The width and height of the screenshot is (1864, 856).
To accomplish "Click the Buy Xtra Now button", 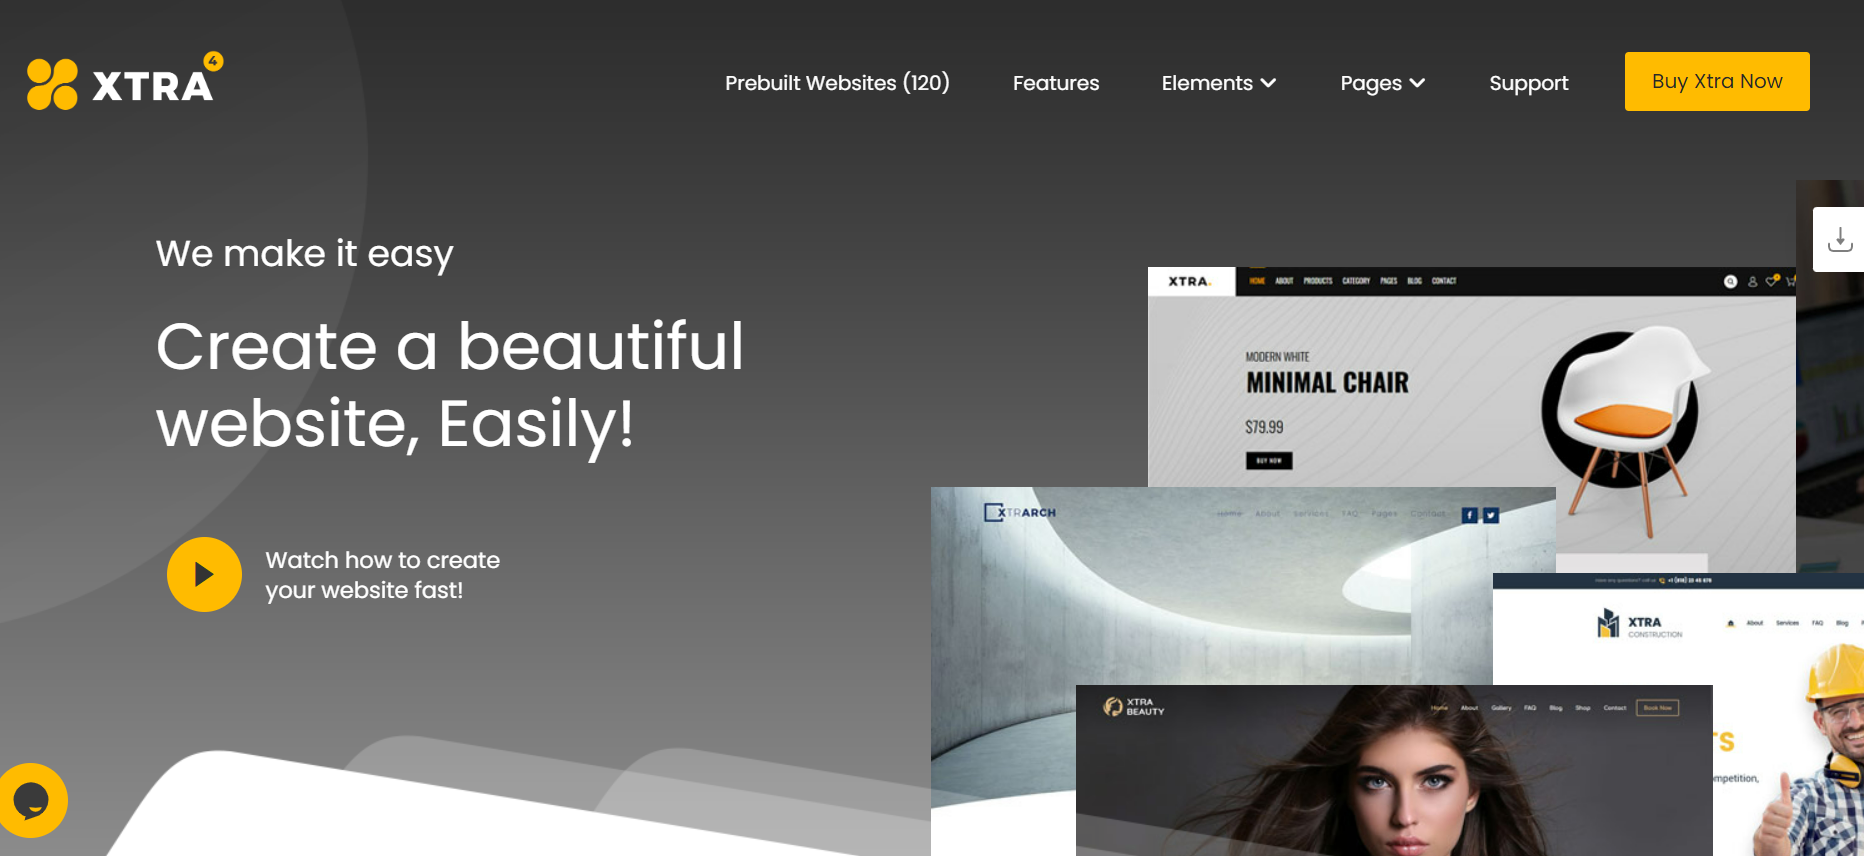I will (1716, 81).
